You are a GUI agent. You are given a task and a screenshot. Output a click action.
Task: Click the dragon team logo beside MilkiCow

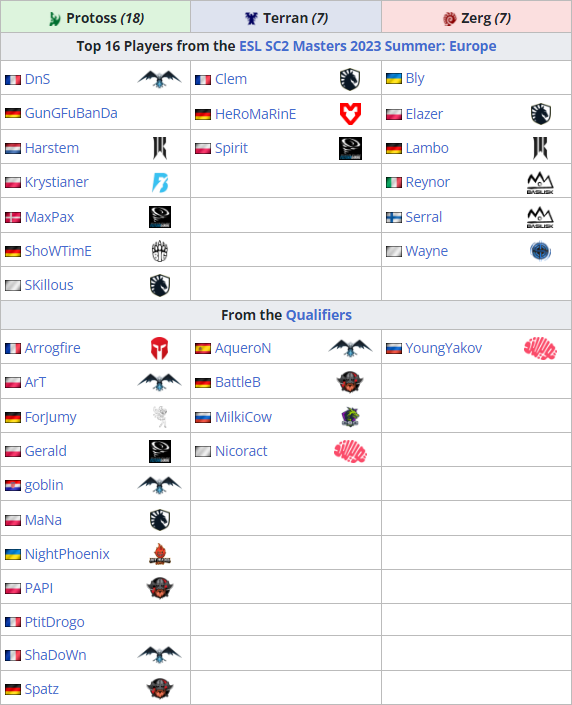pyautogui.click(x=350, y=417)
